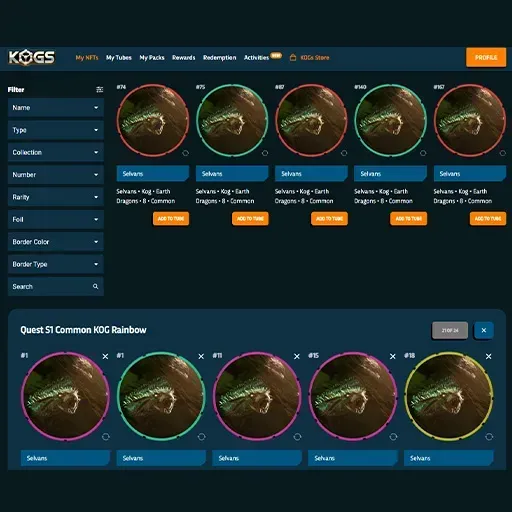Select the red-bordered Selvans card #167
The width and height of the screenshot is (512, 512).
point(470,120)
